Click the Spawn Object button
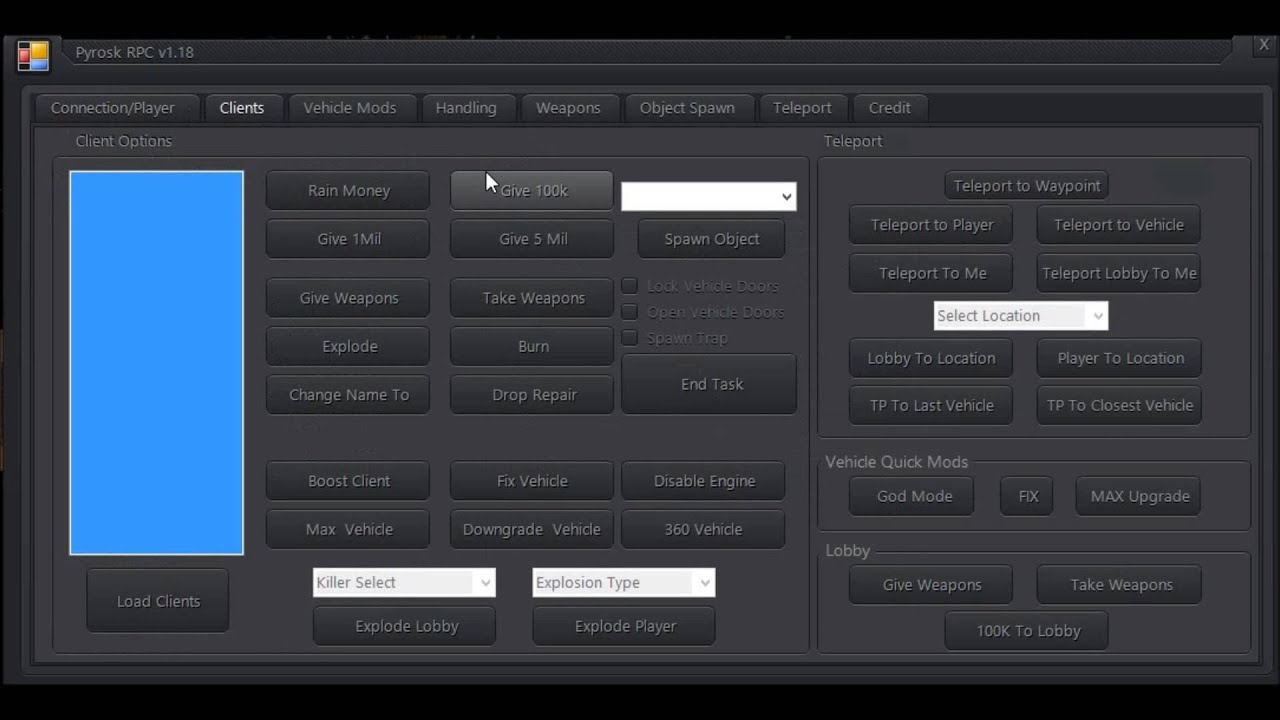The height and width of the screenshot is (720, 1280). pyautogui.click(x=712, y=239)
